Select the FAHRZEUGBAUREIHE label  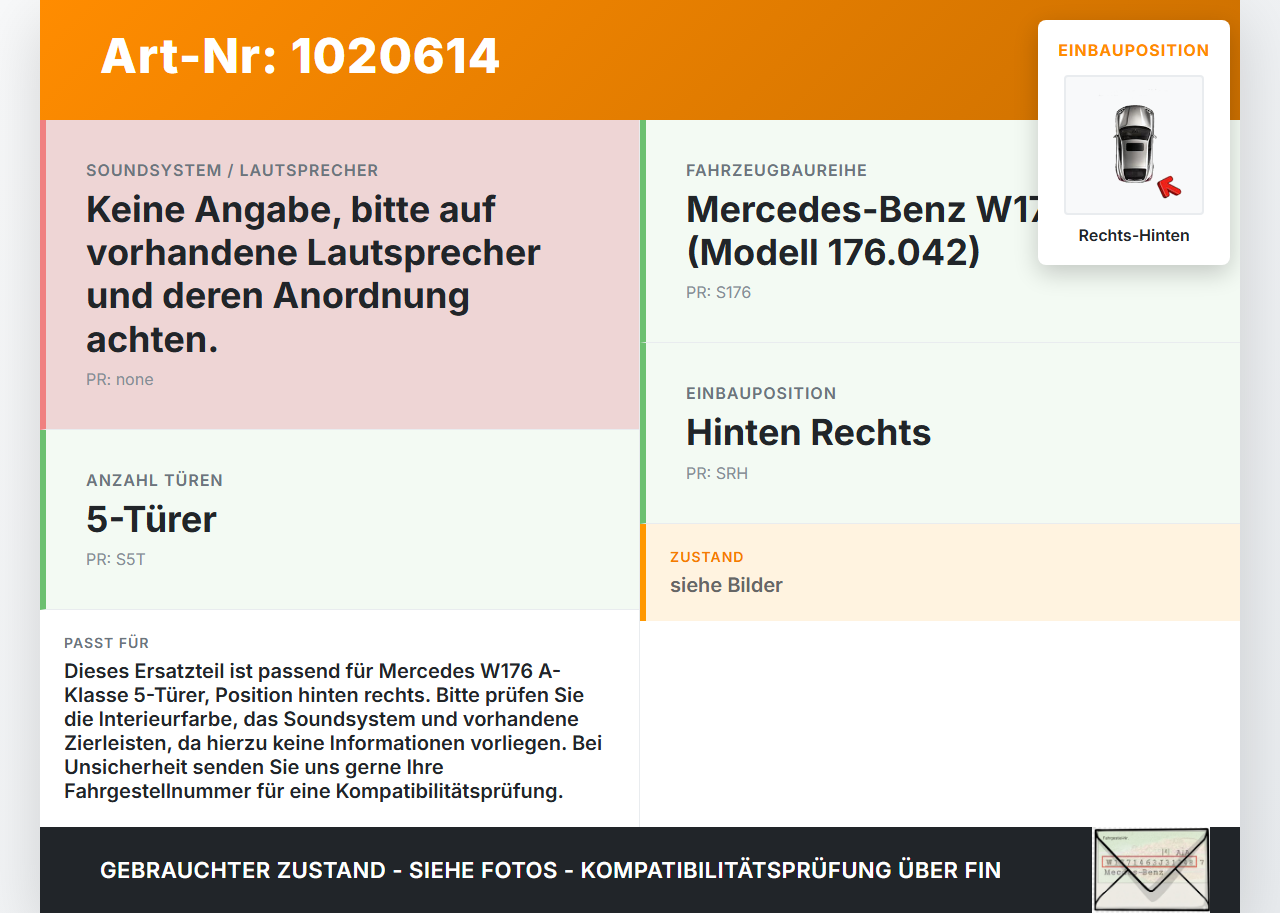pyautogui.click(x=776, y=171)
